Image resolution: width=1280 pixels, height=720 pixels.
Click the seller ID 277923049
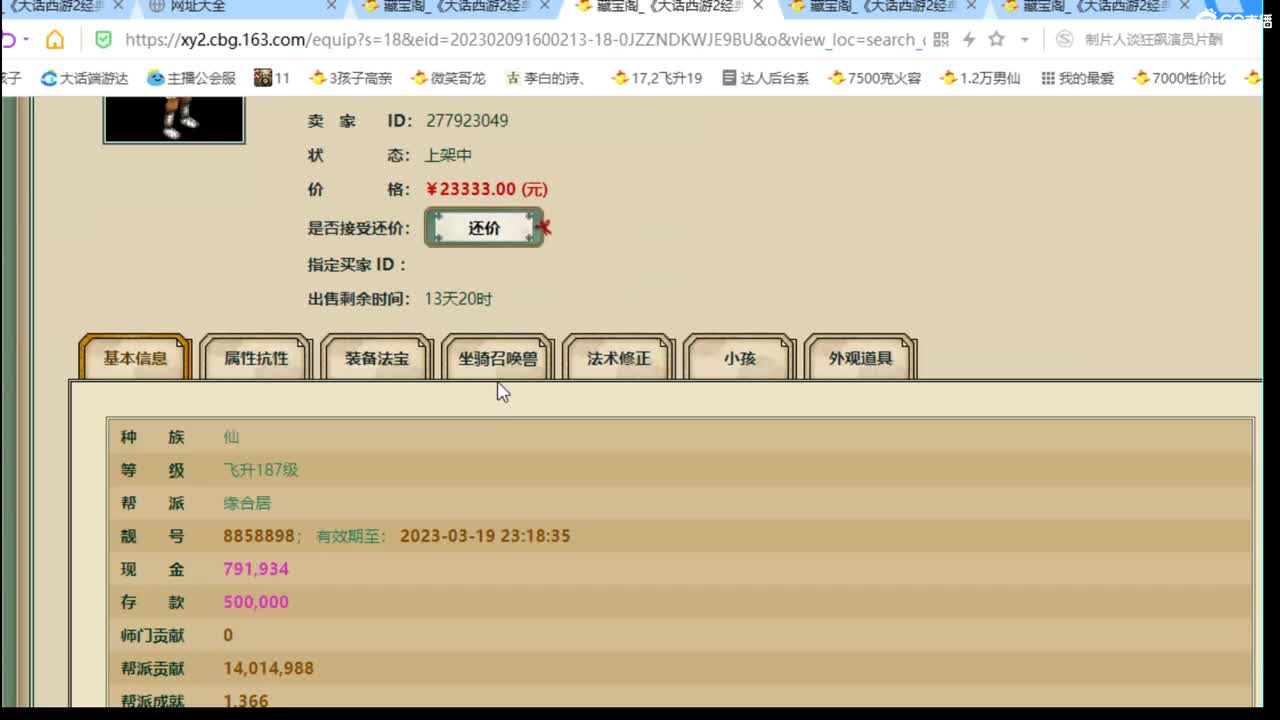click(467, 121)
